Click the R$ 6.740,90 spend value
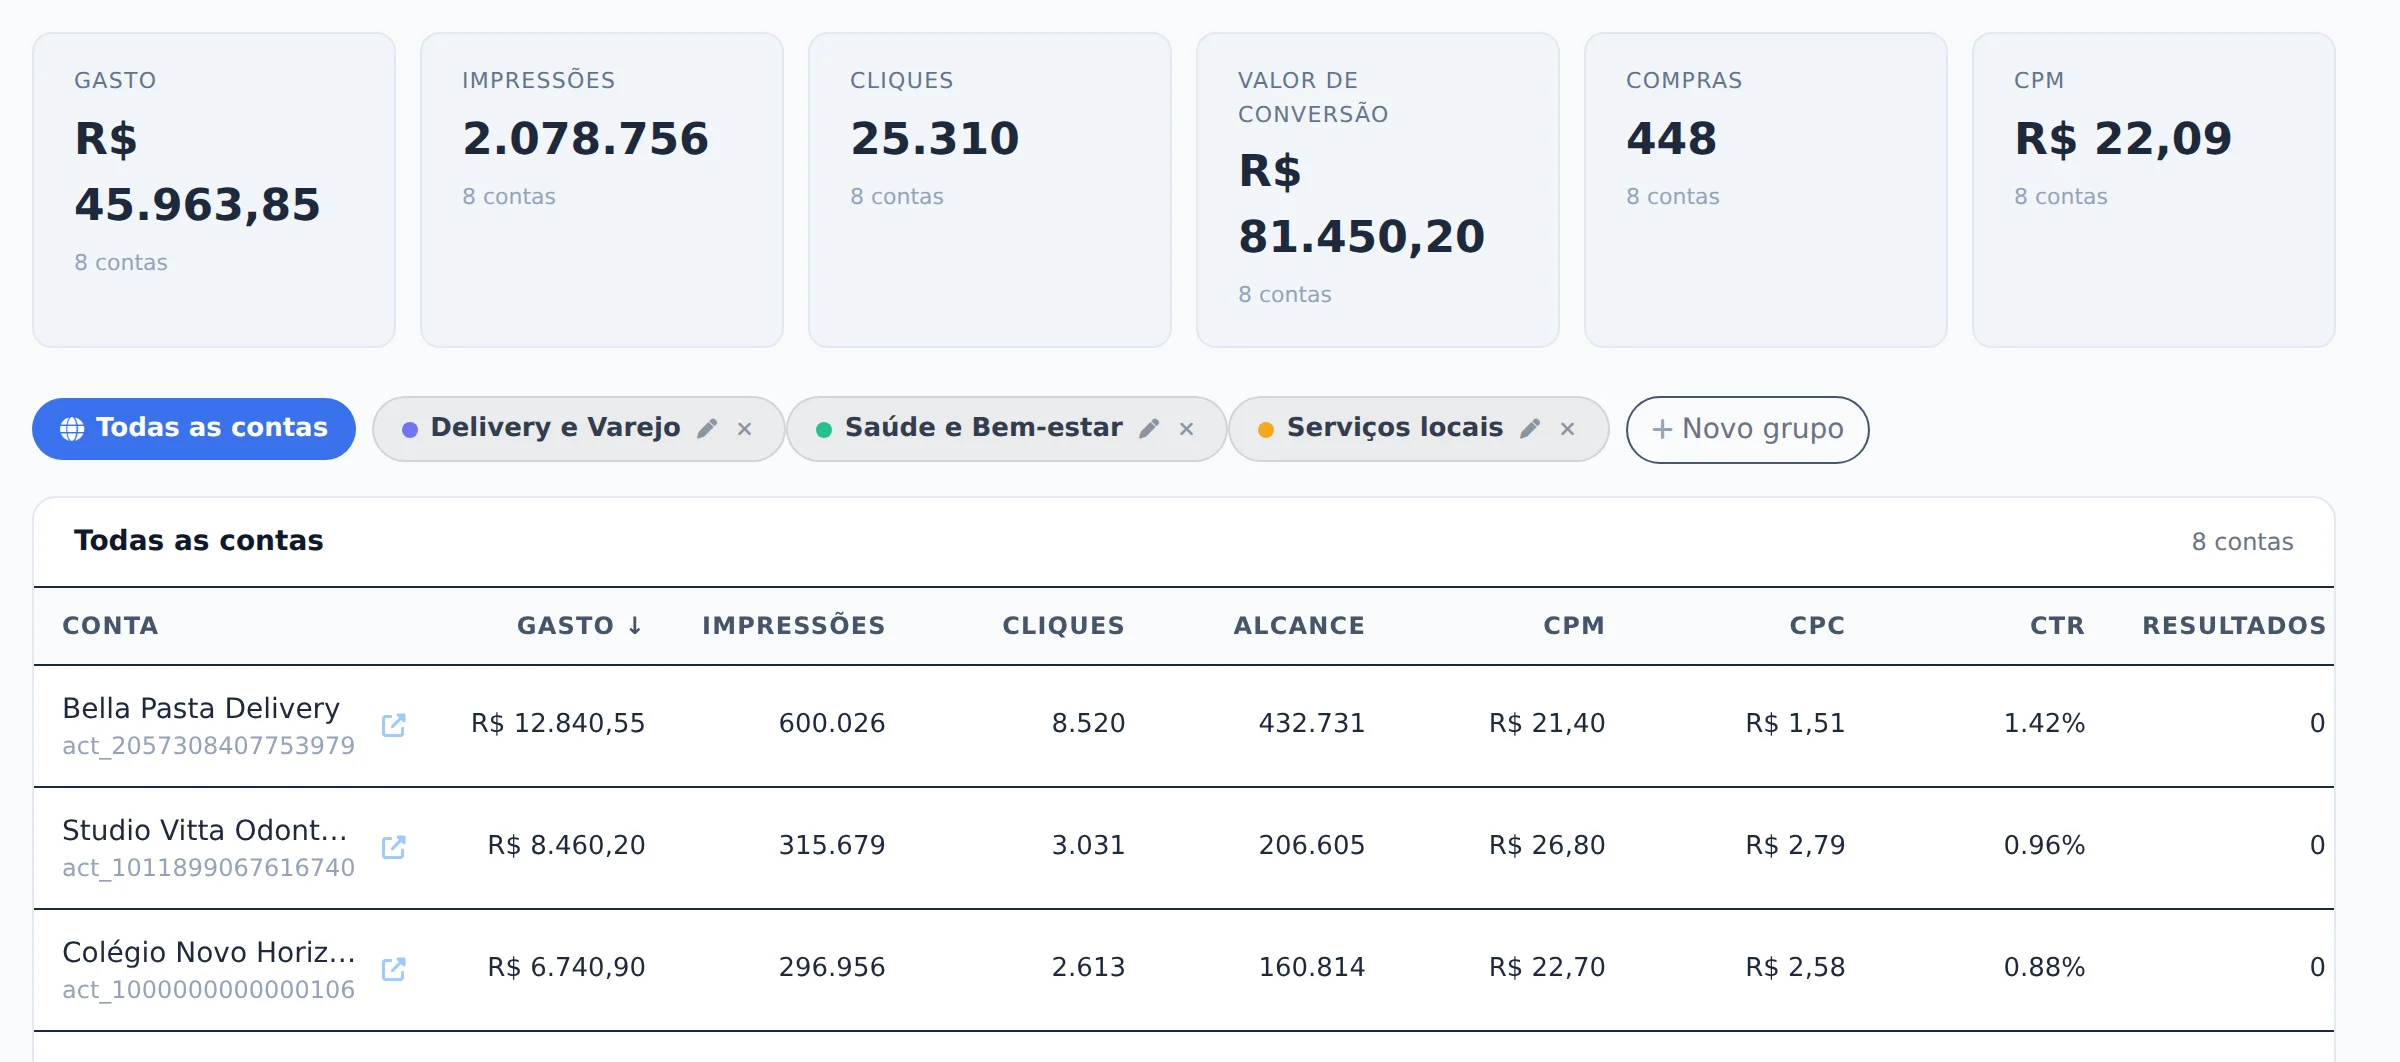This screenshot has width=2400, height=1062. [x=566, y=967]
